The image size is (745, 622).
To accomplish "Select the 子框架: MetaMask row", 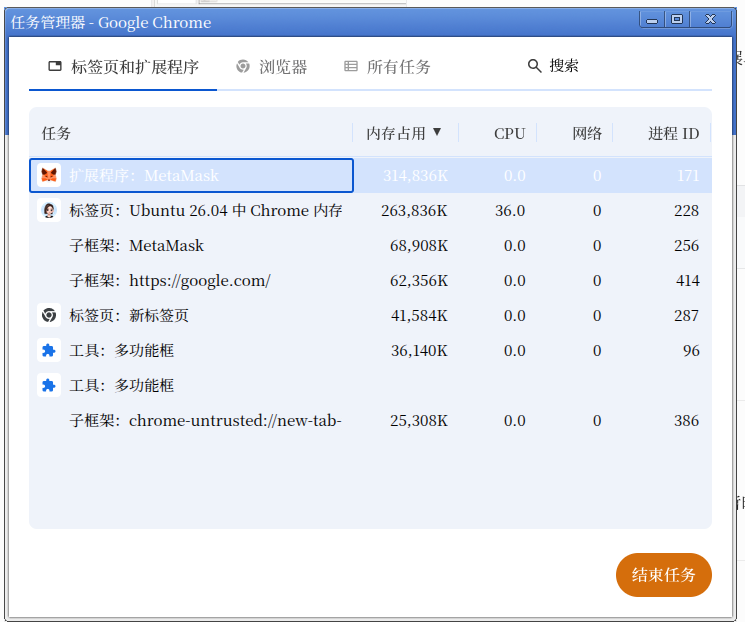I will [x=371, y=246].
